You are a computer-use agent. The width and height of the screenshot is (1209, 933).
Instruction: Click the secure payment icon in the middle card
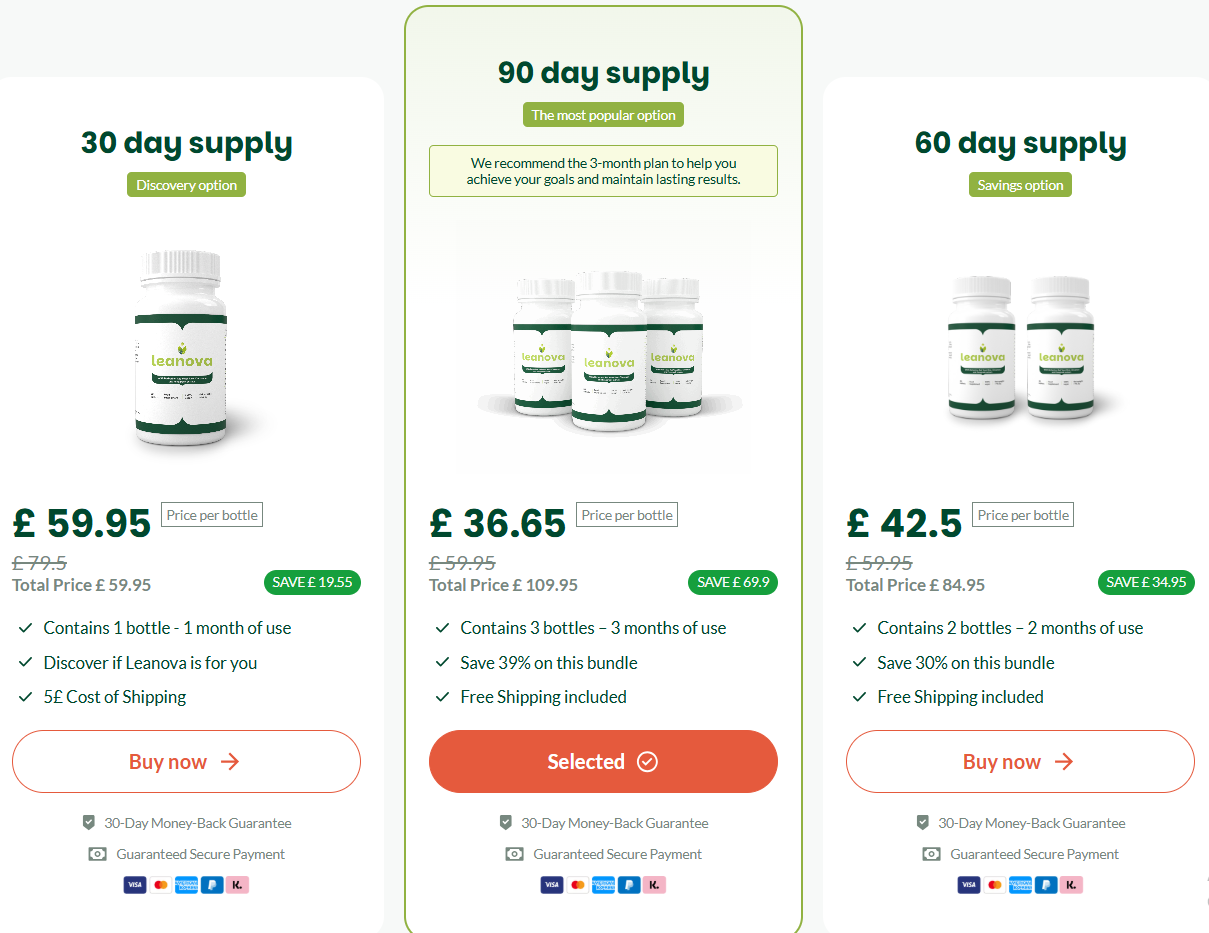[514, 854]
